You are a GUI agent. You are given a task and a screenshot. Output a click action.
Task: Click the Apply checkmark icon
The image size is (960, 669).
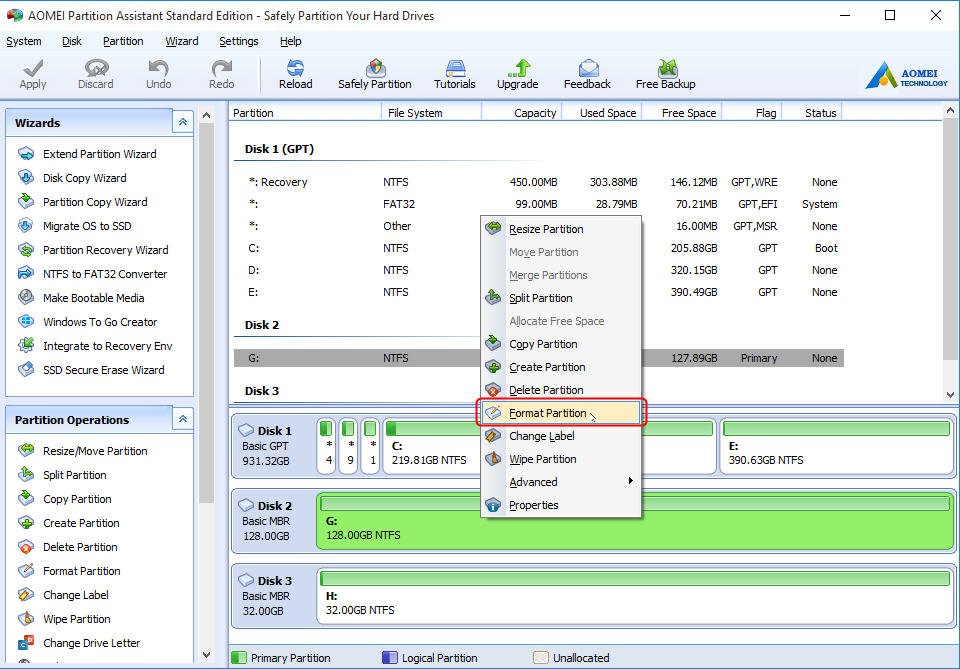pyautogui.click(x=33, y=74)
